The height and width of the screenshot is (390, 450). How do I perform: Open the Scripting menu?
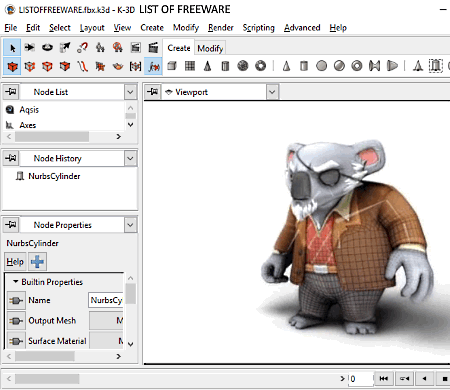click(x=258, y=28)
